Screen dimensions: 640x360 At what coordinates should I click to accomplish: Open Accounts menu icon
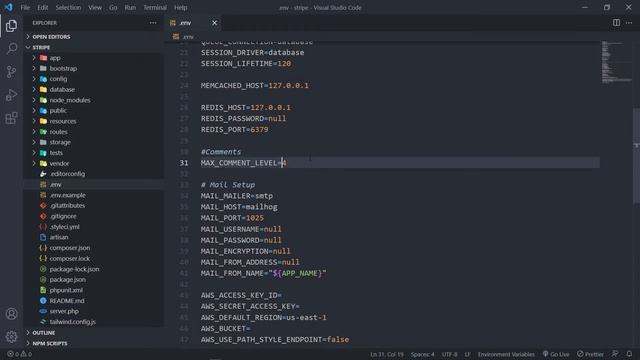[x=11, y=314]
